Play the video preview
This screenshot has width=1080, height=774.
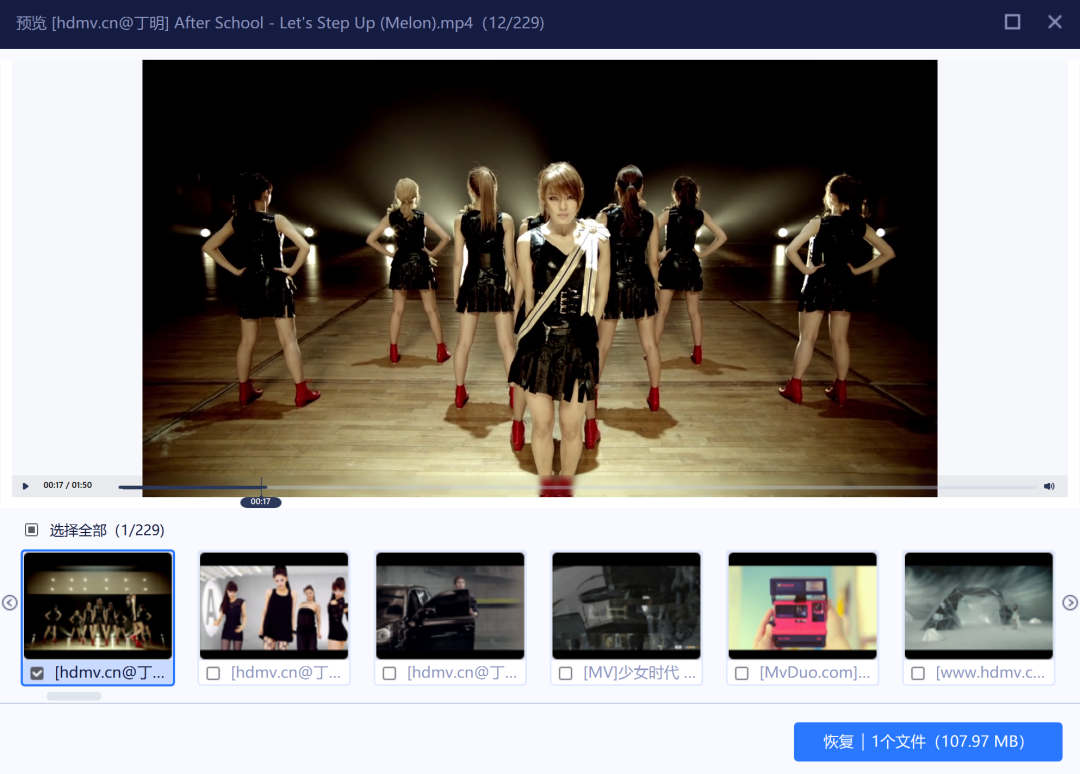coord(25,485)
